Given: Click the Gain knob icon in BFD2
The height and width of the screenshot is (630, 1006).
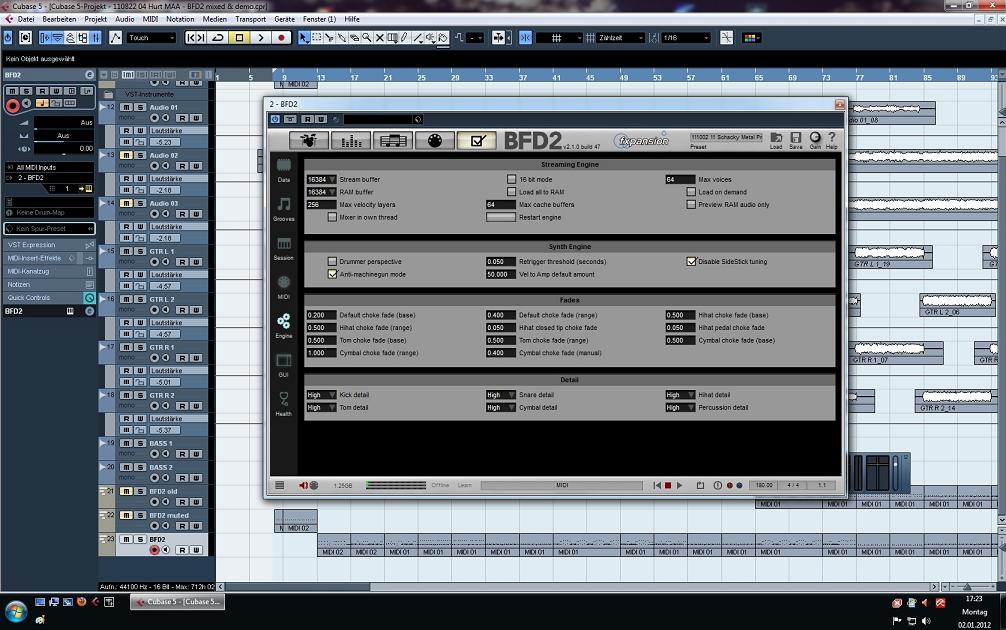Looking at the screenshot, I should coord(815,137).
